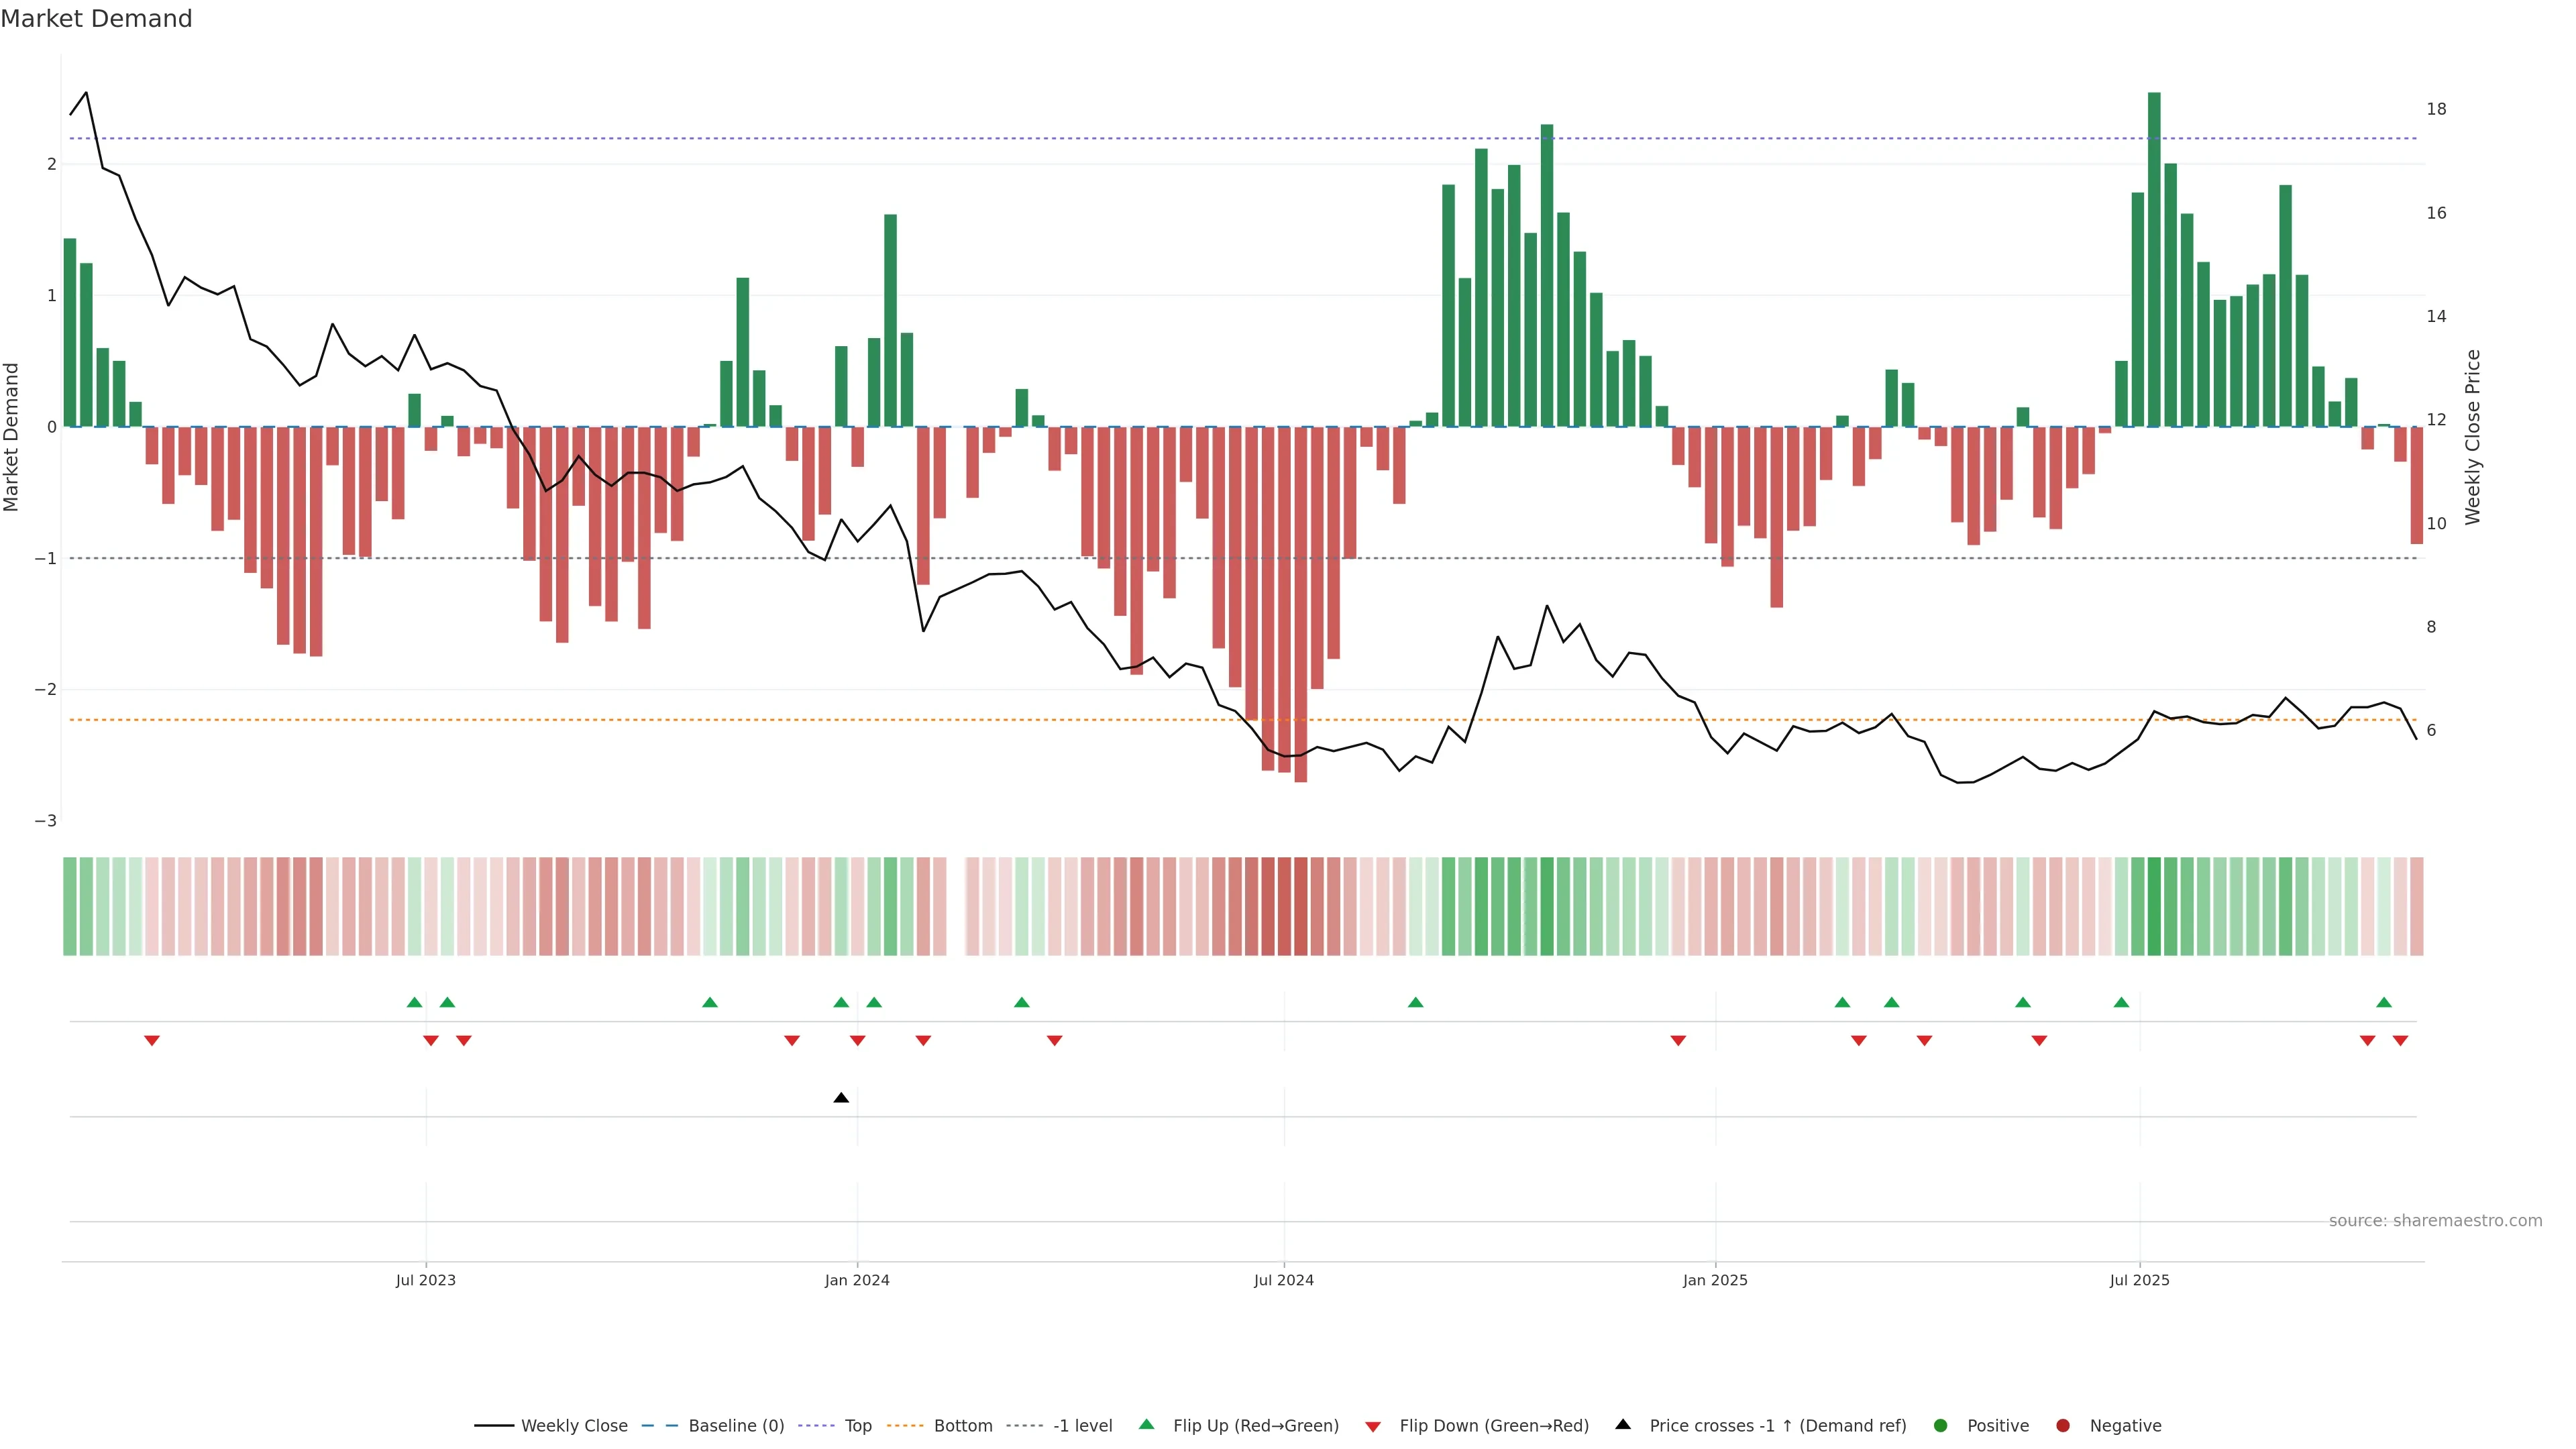Click the source: sharemaestro.com text

click(2435, 1220)
